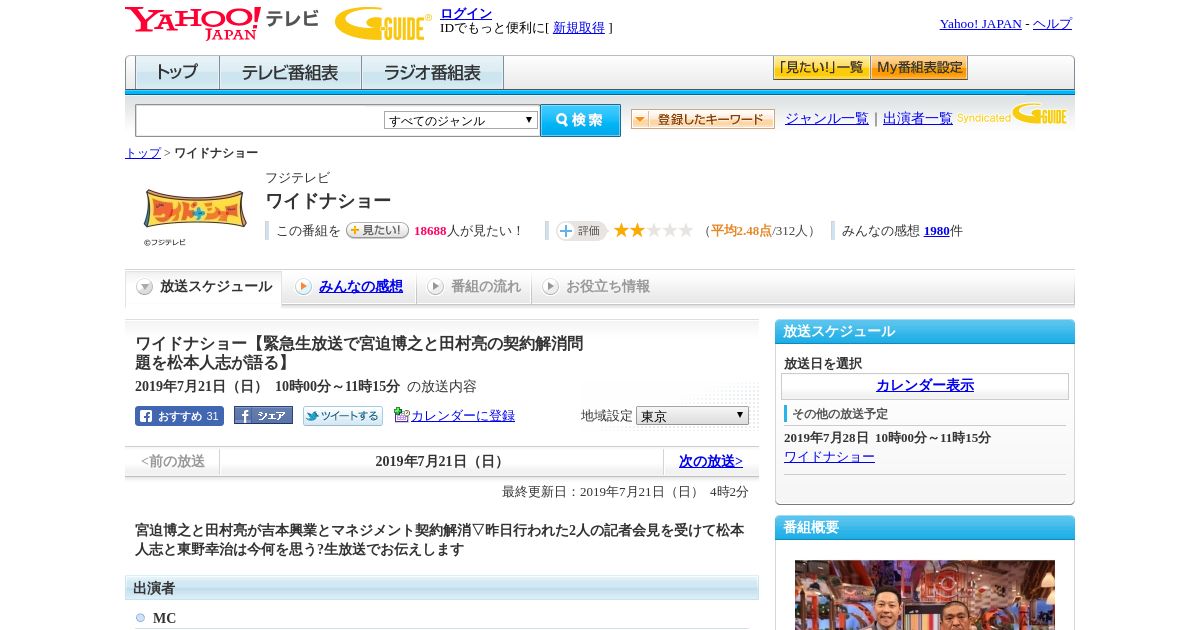Click the 検索 search button

pos(580,120)
